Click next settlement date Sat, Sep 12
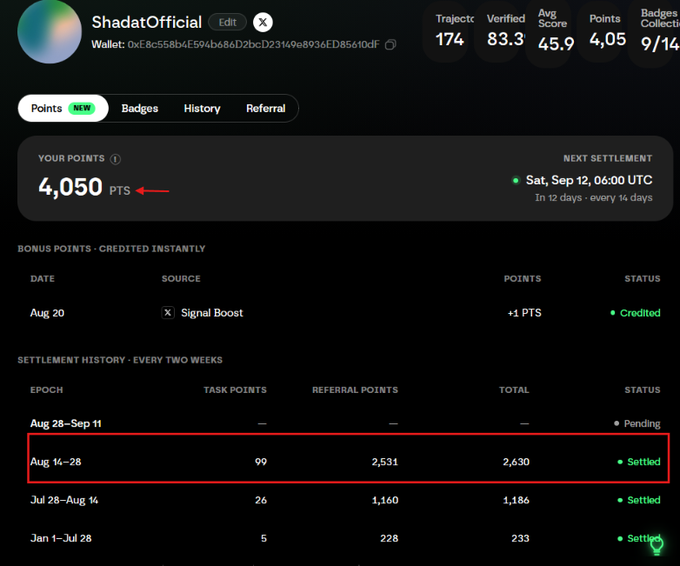 [x=588, y=180]
